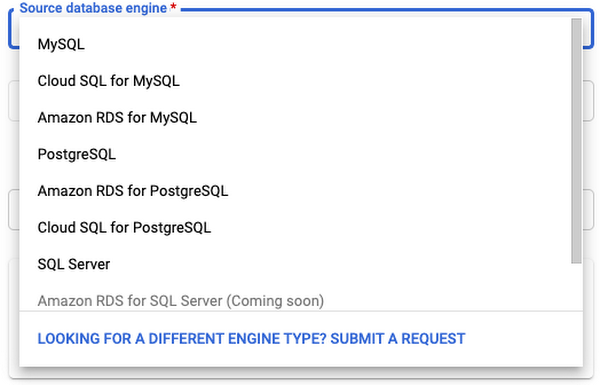Choose Amazon RDS for PostgreSQL
This screenshot has height=385, width=600.
[x=295, y=191]
